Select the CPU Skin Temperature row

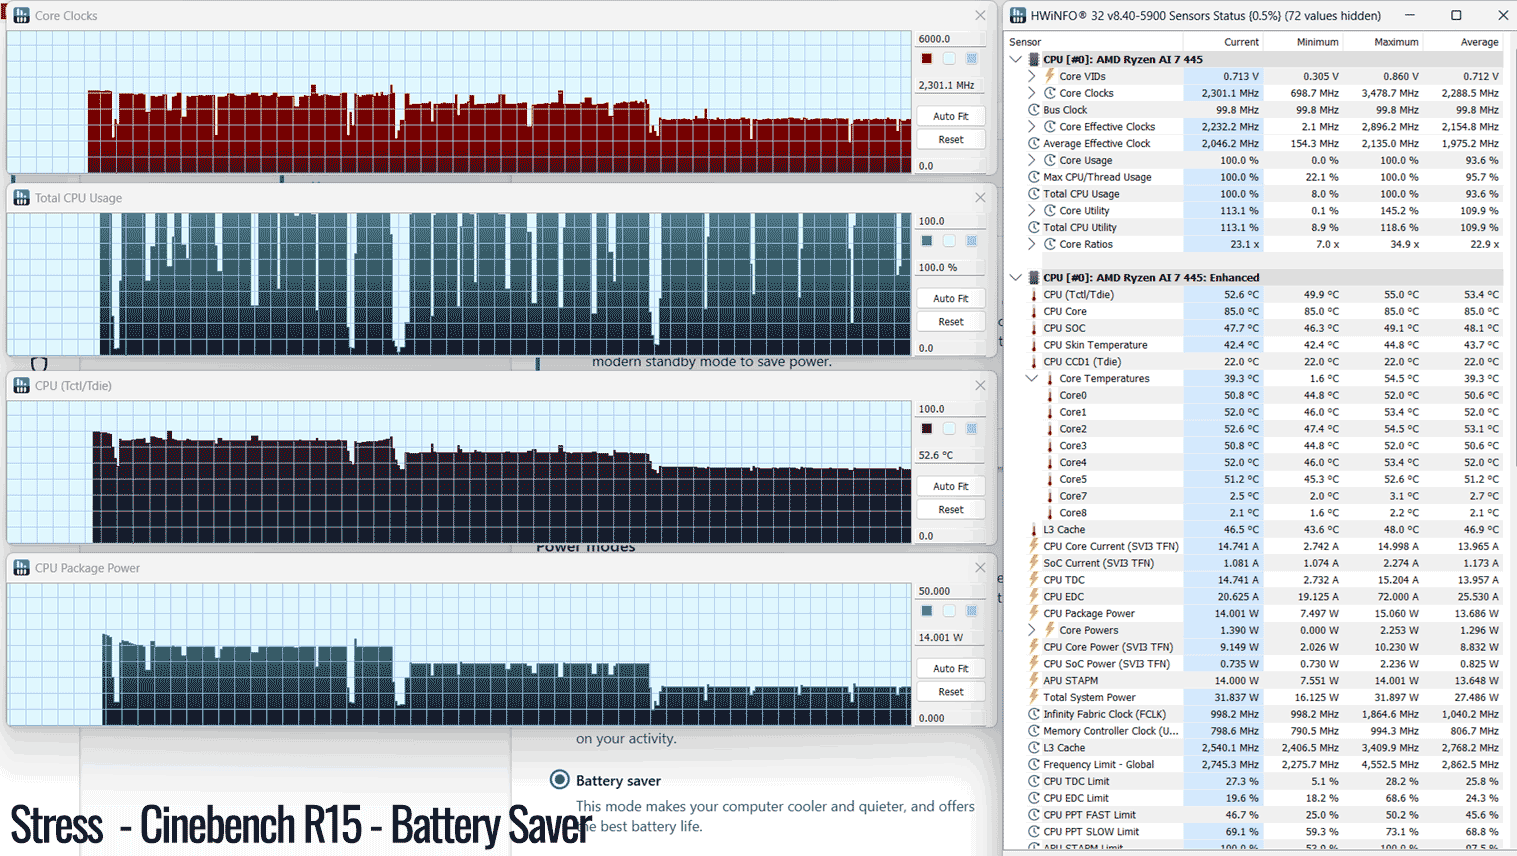point(1256,345)
